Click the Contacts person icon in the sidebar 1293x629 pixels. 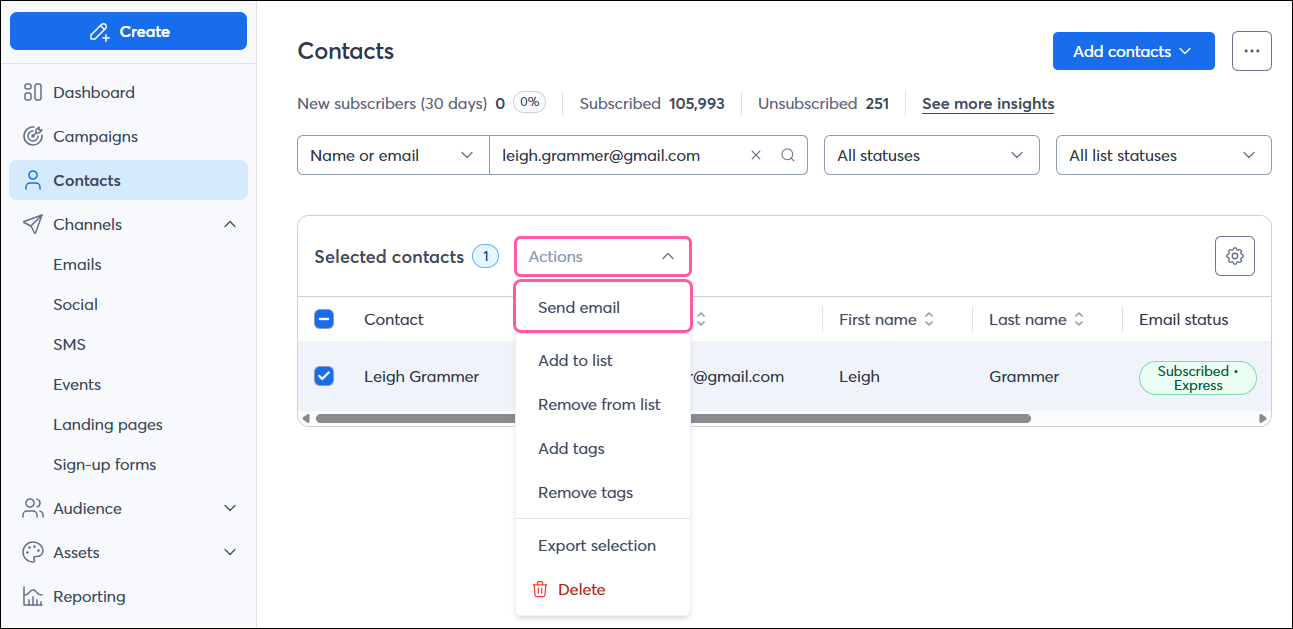click(32, 180)
